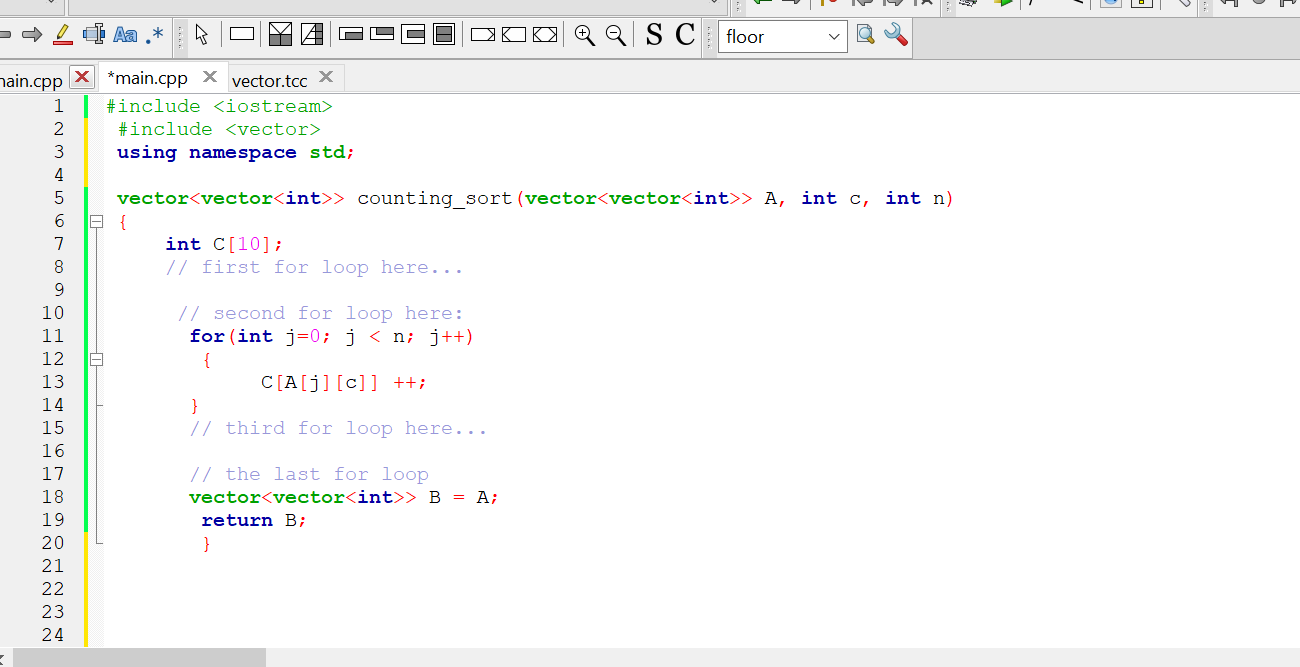Image resolution: width=1300 pixels, height=667 pixels.
Task: Select the arrow pointer tool
Action: coord(202,34)
